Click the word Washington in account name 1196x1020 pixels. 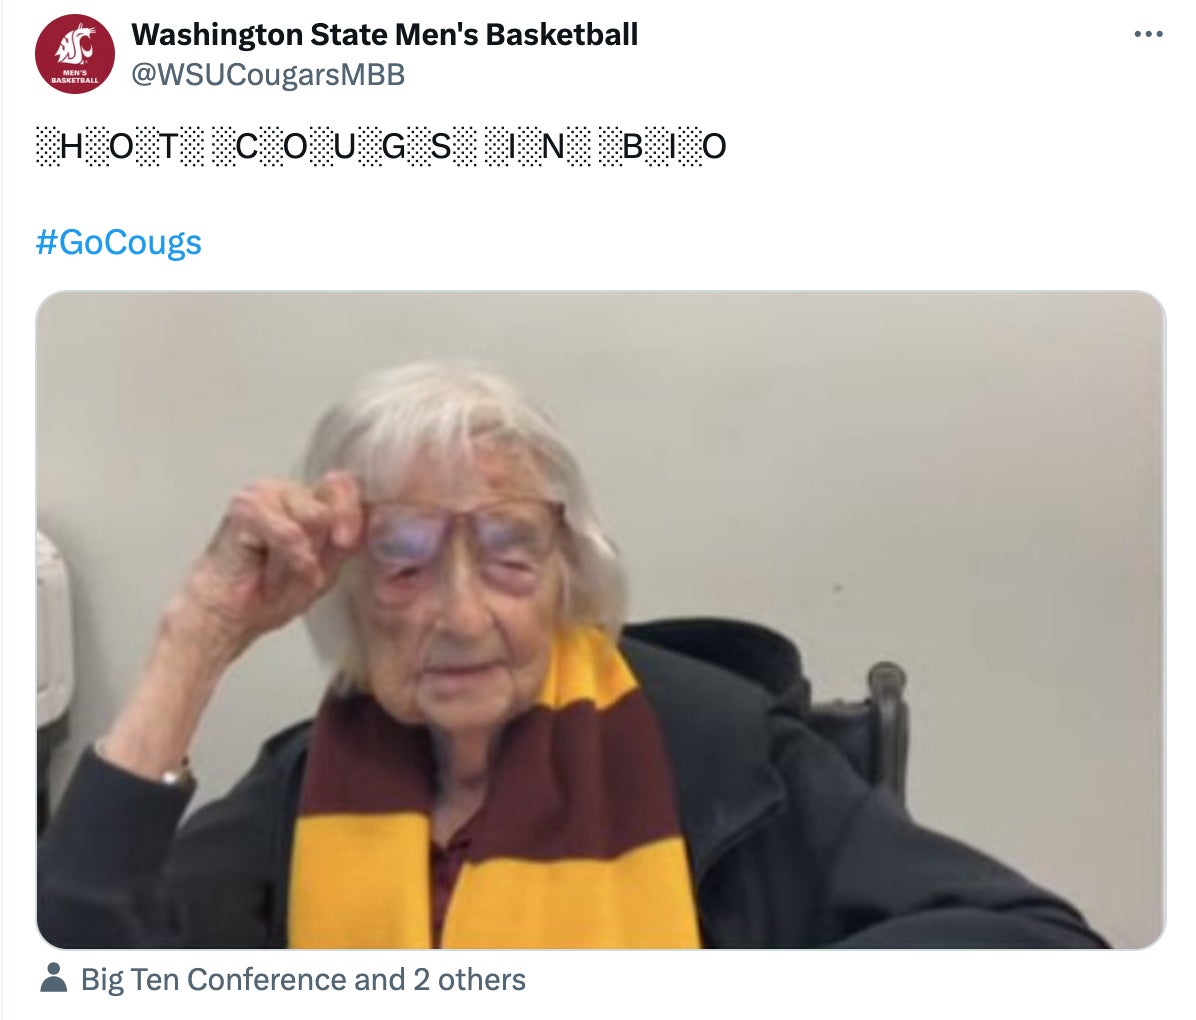coord(217,35)
